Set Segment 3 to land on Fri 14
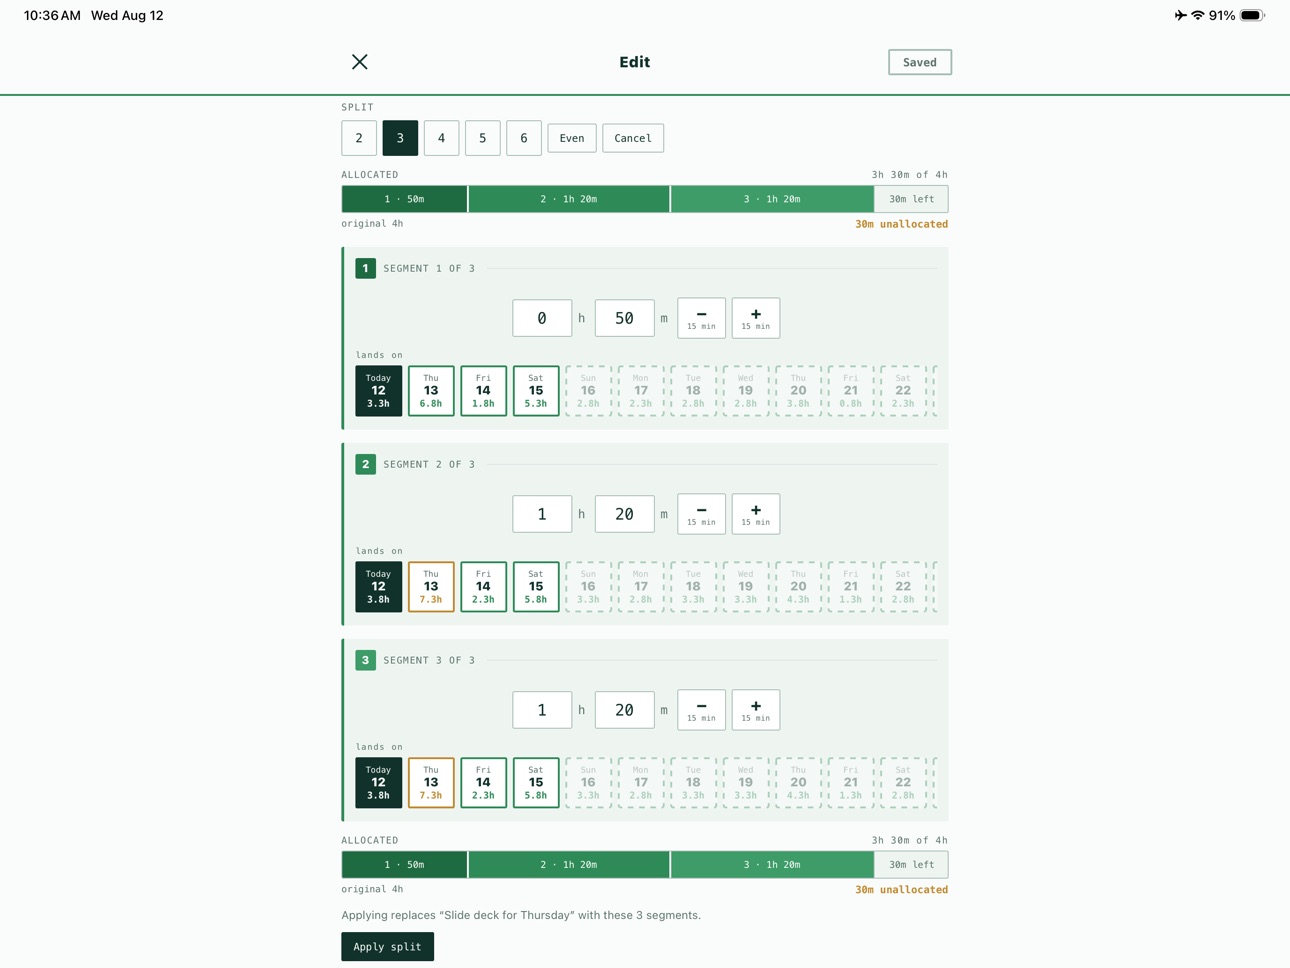 (x=483, y=782)
